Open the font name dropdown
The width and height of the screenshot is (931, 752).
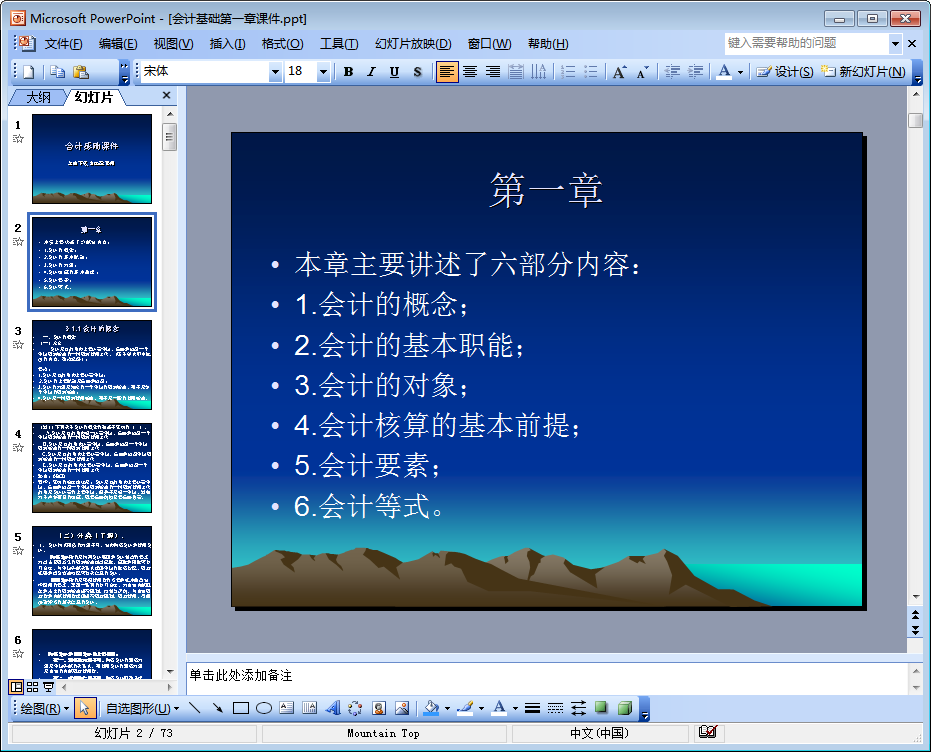tap(275, 72)
